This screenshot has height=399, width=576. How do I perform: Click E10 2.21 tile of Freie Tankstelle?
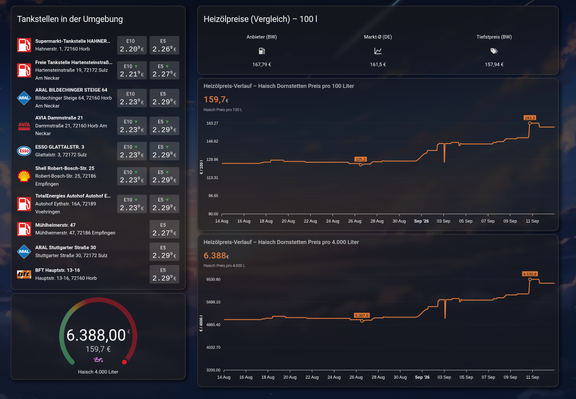click(132, 70)
